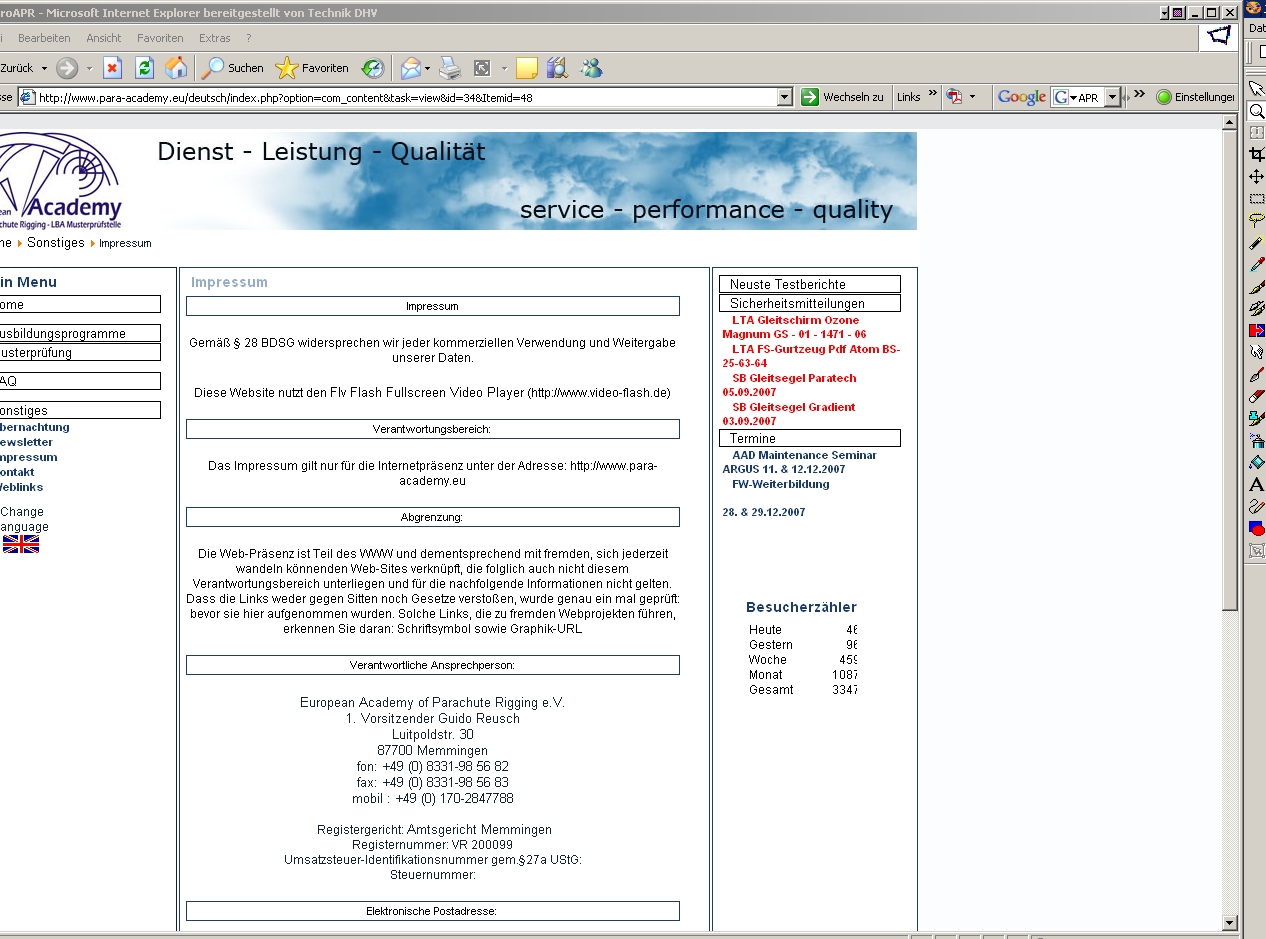Select the Paint Brush tool
This screenshot has width=1266, height=939.
coord(1257,287)
